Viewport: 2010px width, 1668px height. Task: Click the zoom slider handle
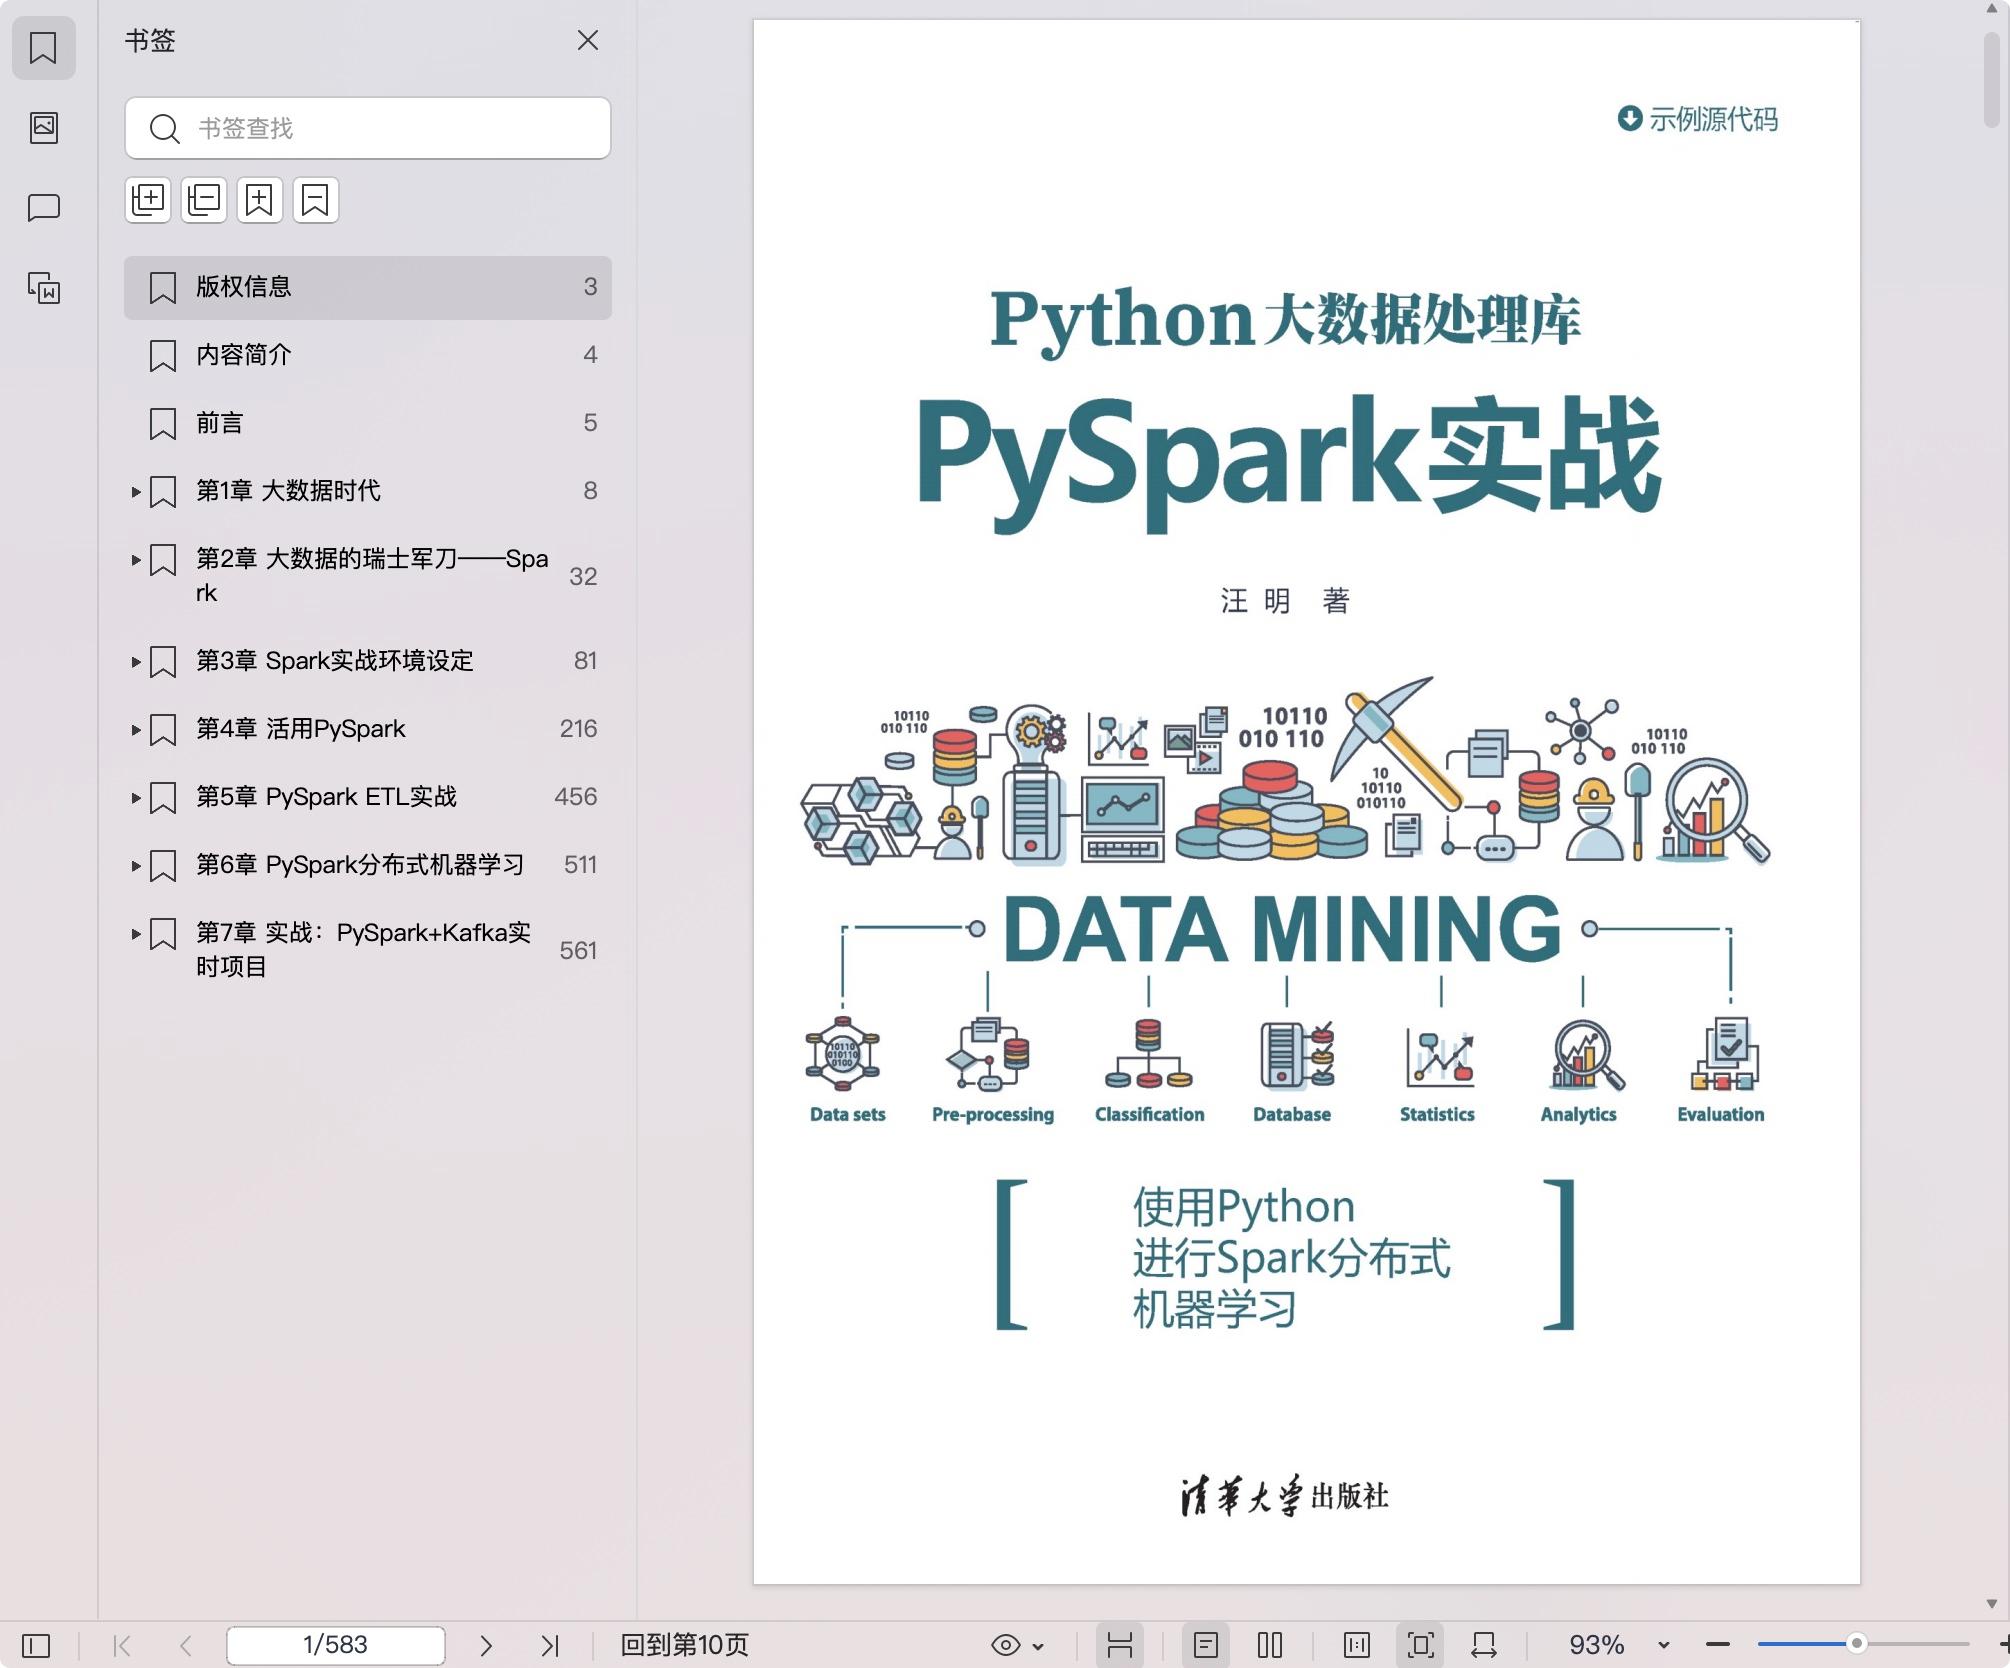[x=1857, y=1644]
